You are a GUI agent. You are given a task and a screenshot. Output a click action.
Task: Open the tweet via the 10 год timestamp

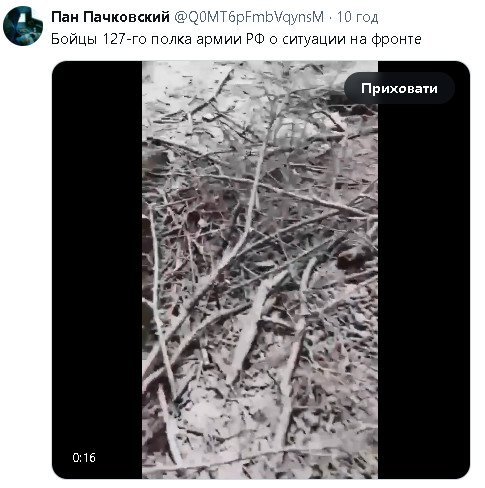[357, 17]
